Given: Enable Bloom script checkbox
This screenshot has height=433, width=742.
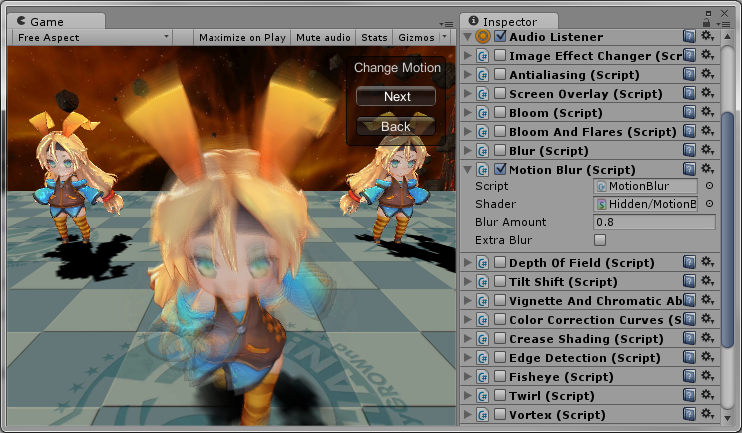Looking at the screenshot, I should 500,112.
